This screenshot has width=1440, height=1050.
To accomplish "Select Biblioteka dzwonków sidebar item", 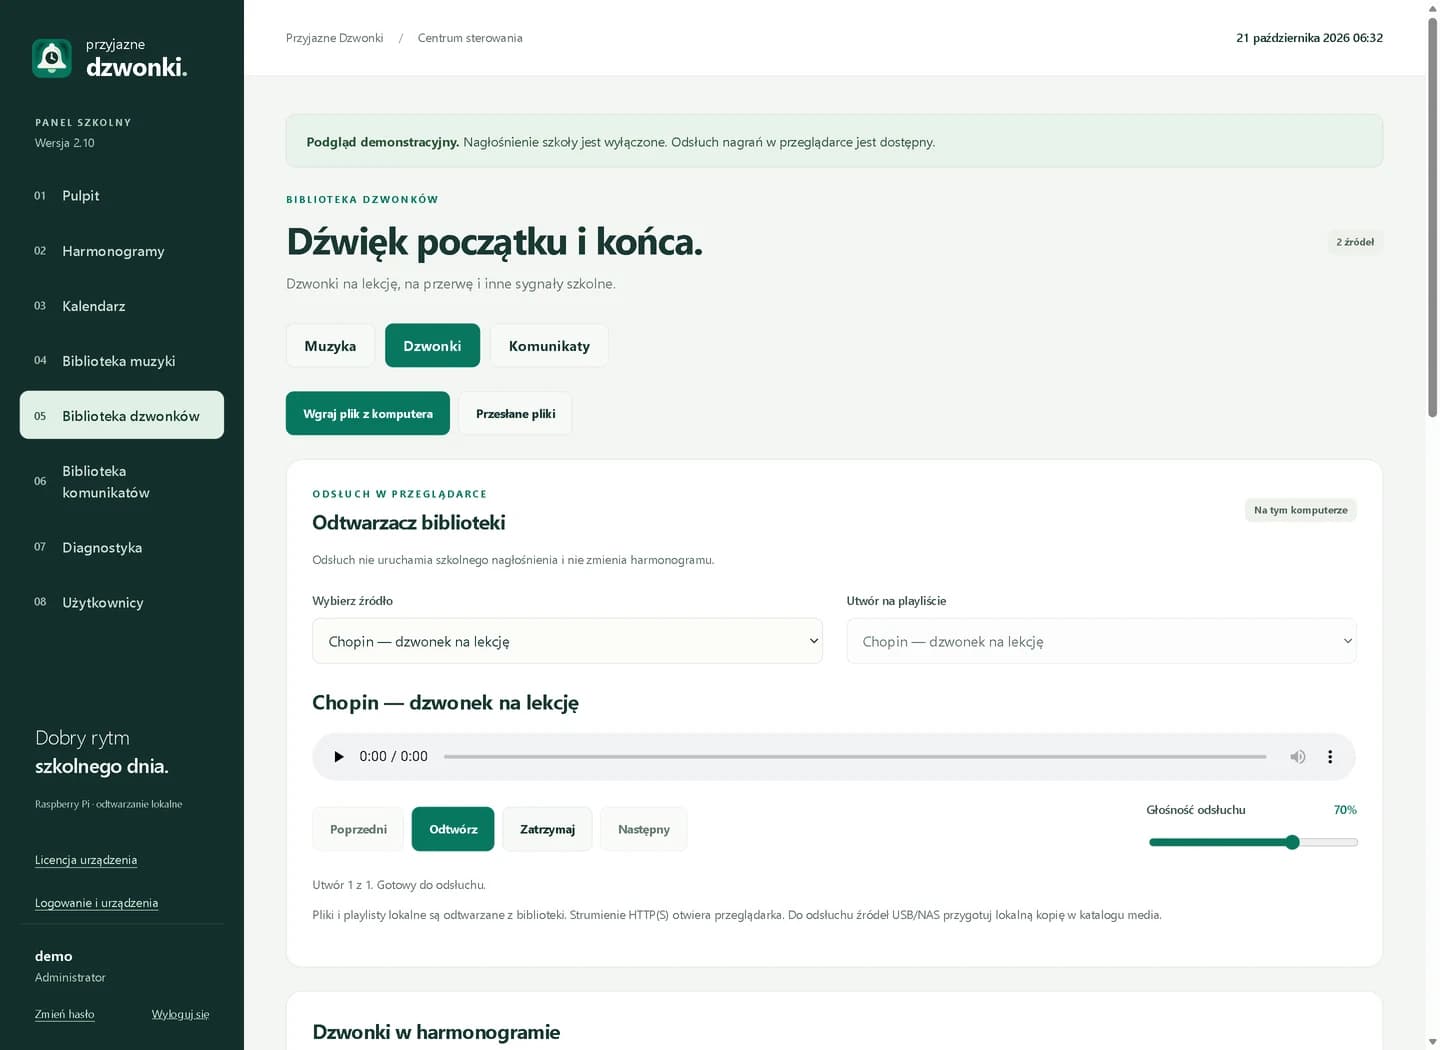I will coord(122,415).
